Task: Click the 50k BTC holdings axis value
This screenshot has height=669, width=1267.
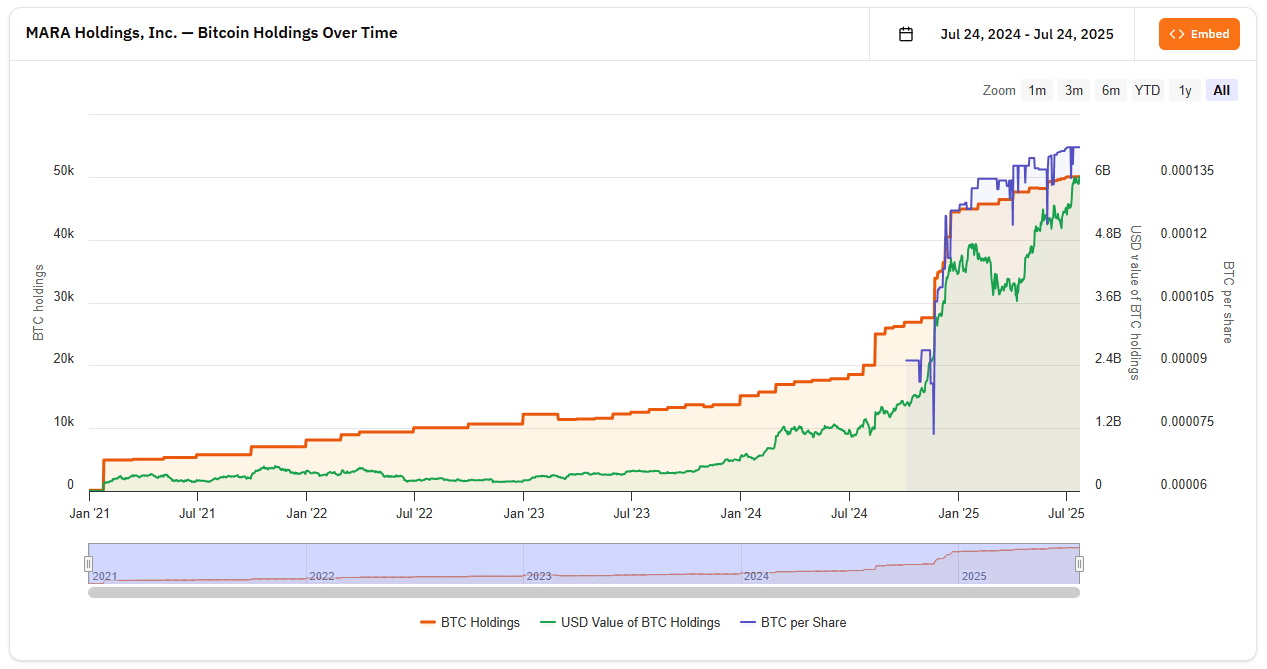Action: point(63,171)
